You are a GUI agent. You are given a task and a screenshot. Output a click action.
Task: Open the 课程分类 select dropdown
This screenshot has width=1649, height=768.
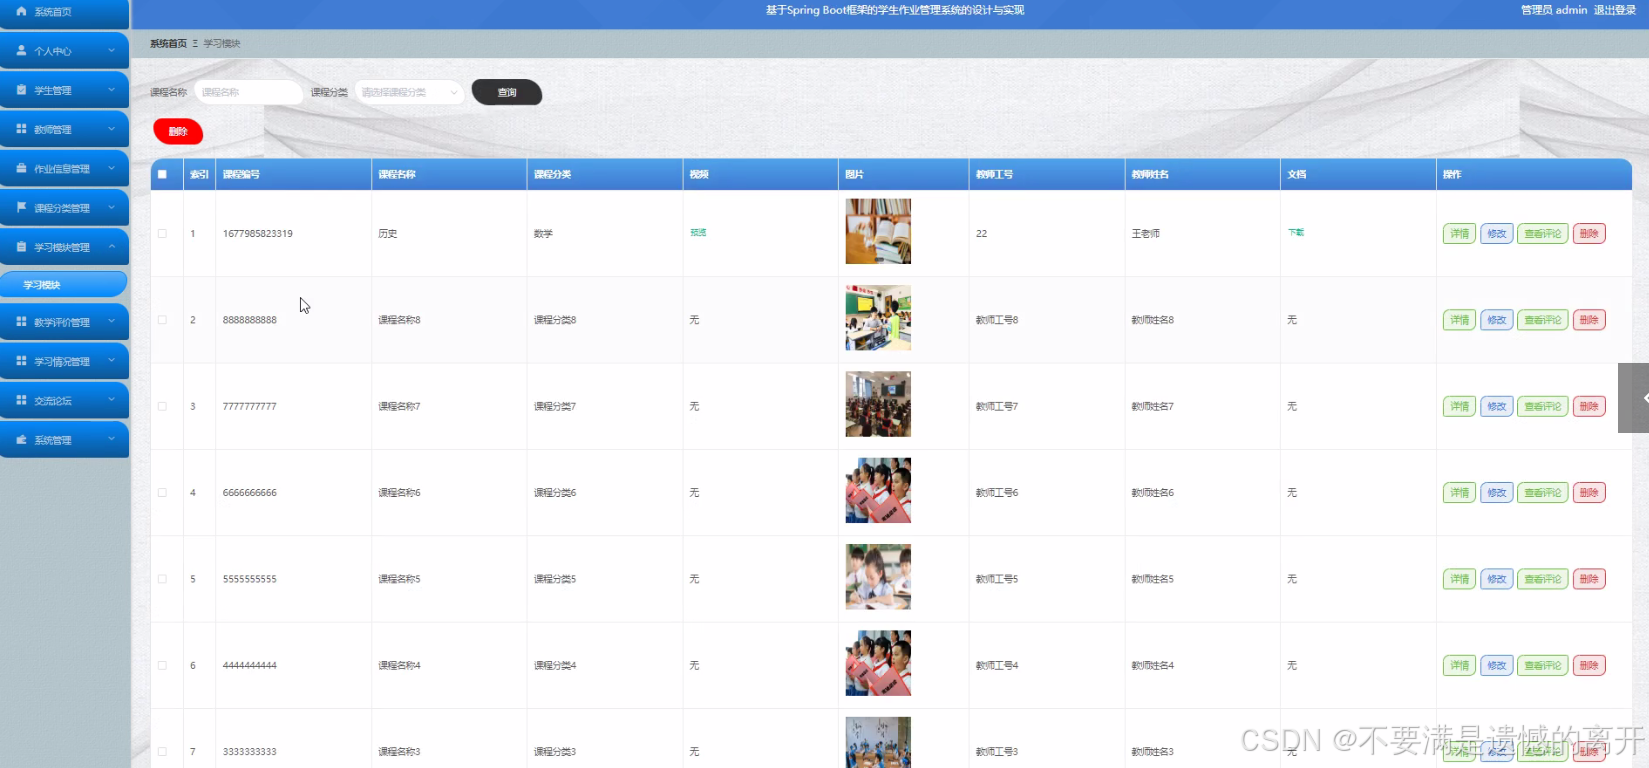click(x=409, y=92)
